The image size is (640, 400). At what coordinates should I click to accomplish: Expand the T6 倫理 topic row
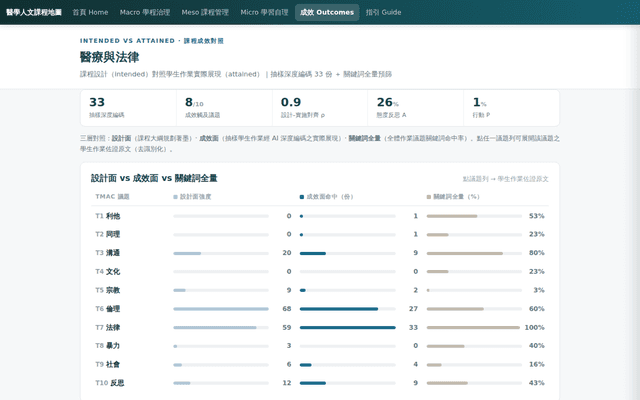(x=320, y=309)
